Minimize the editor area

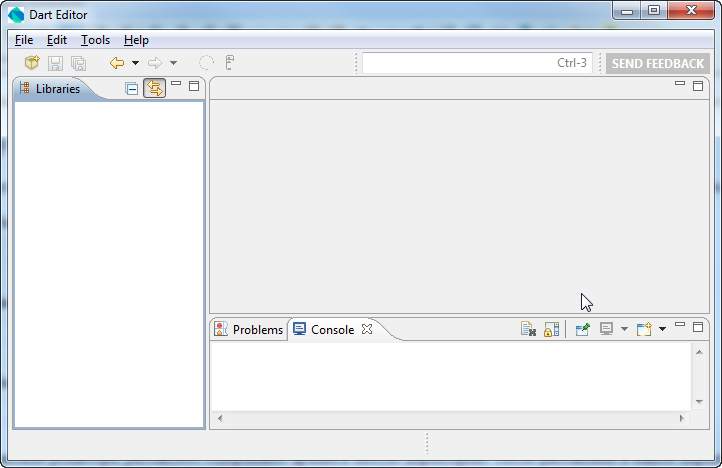[x=680, y=84]
